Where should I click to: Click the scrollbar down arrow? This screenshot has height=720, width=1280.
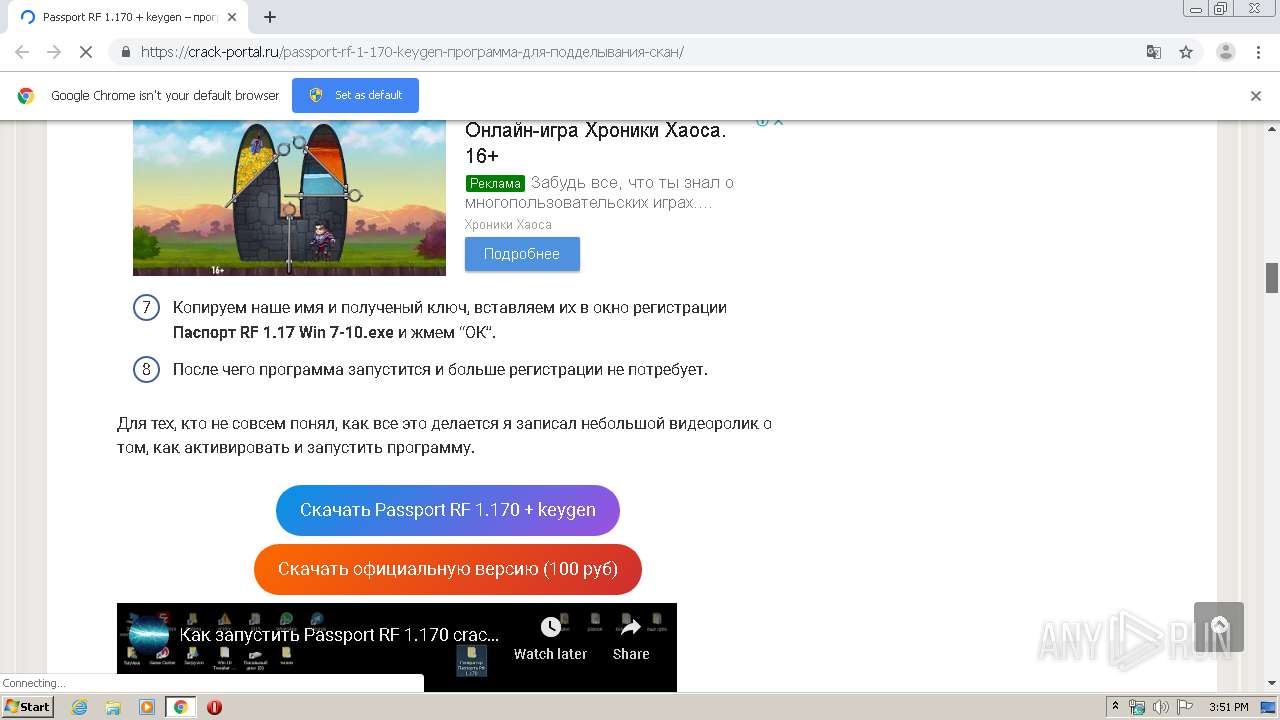pos(1272,684)
